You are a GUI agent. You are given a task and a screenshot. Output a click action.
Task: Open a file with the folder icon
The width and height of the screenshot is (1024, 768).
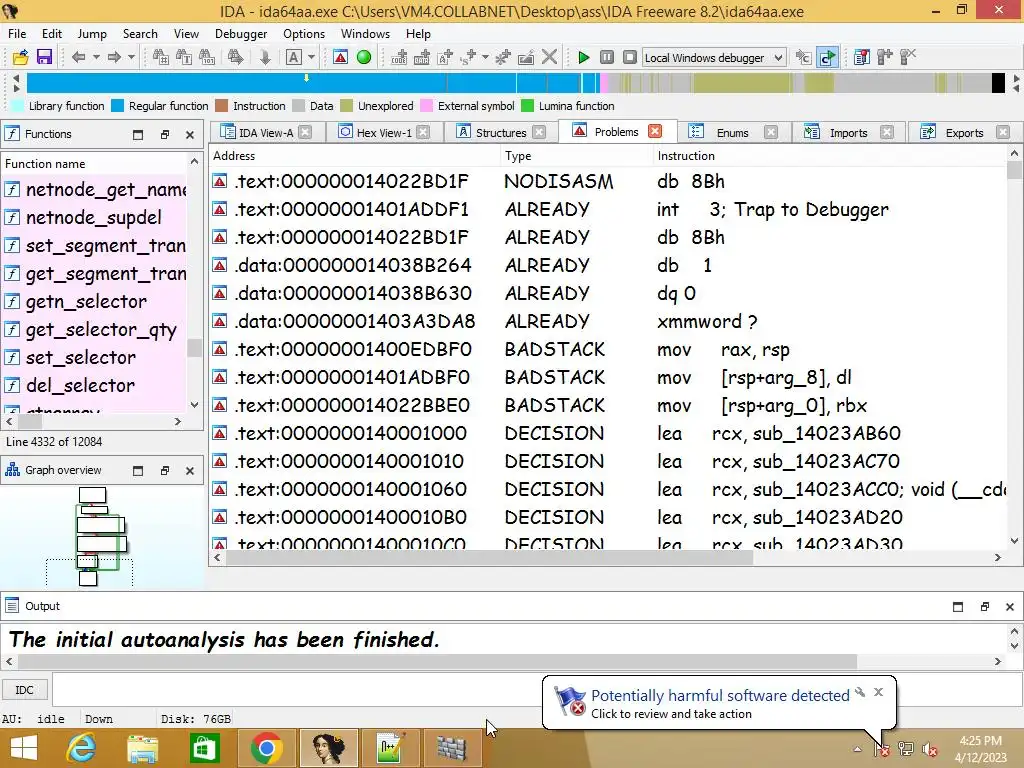click(20, 57)
